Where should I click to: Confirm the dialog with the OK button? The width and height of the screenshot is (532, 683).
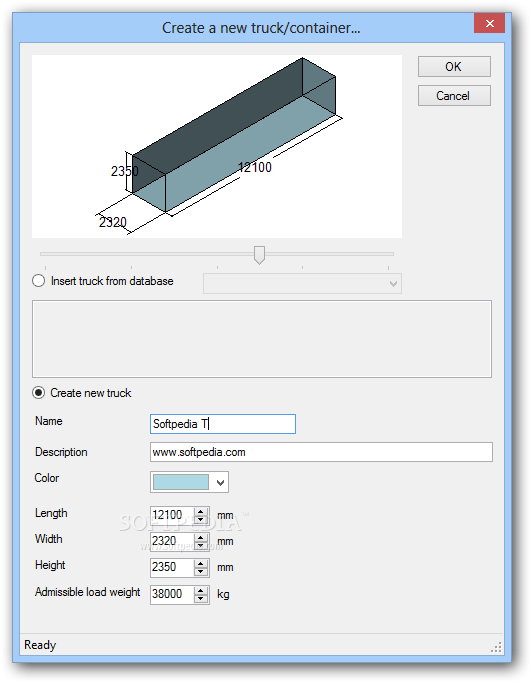[454, 67]
